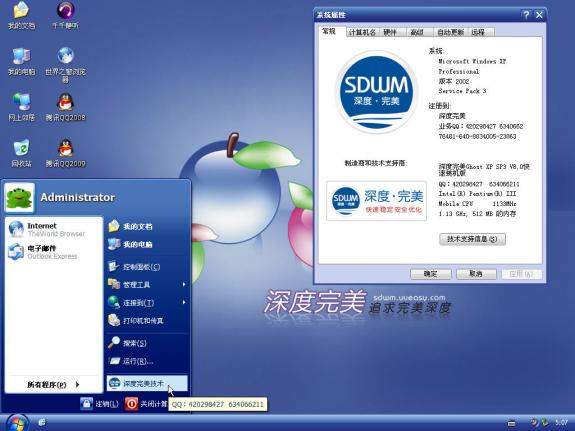The height and width of the screenshot is (431, 575).
Task: Launch 世界之窗浏览器 desktop icon
Action: 65,65
